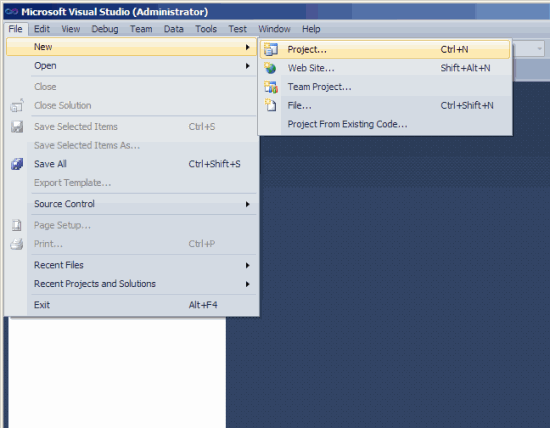
Task: Click the Page Setup icon
Action: pos(17,225)
